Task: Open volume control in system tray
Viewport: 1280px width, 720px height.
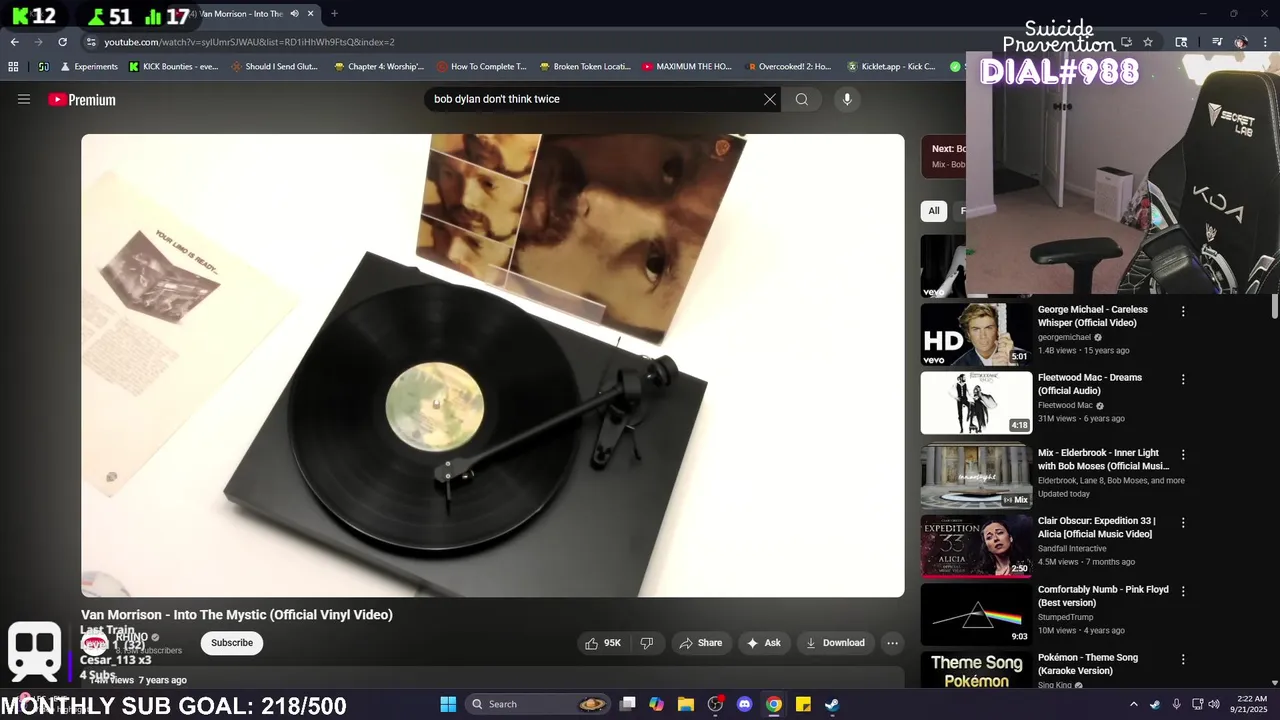Action: click(1214, 704)
